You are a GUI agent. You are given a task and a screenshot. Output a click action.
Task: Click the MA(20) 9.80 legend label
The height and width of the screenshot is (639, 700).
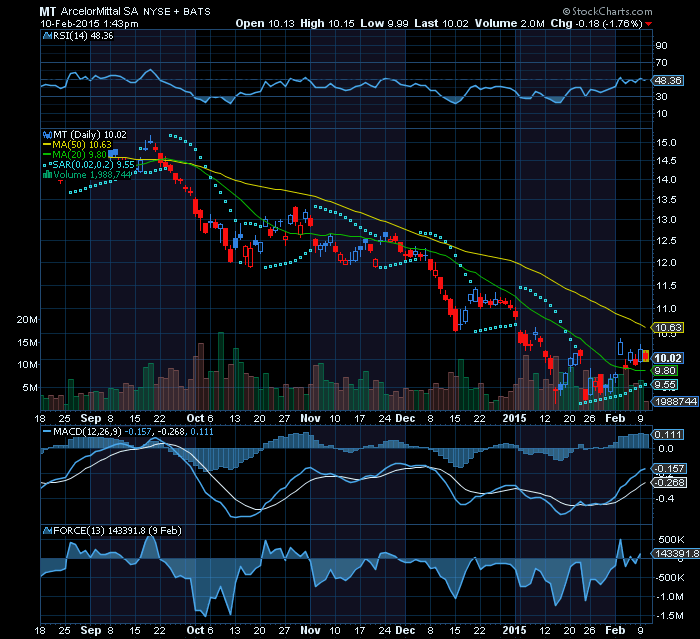tap(79, 155)
